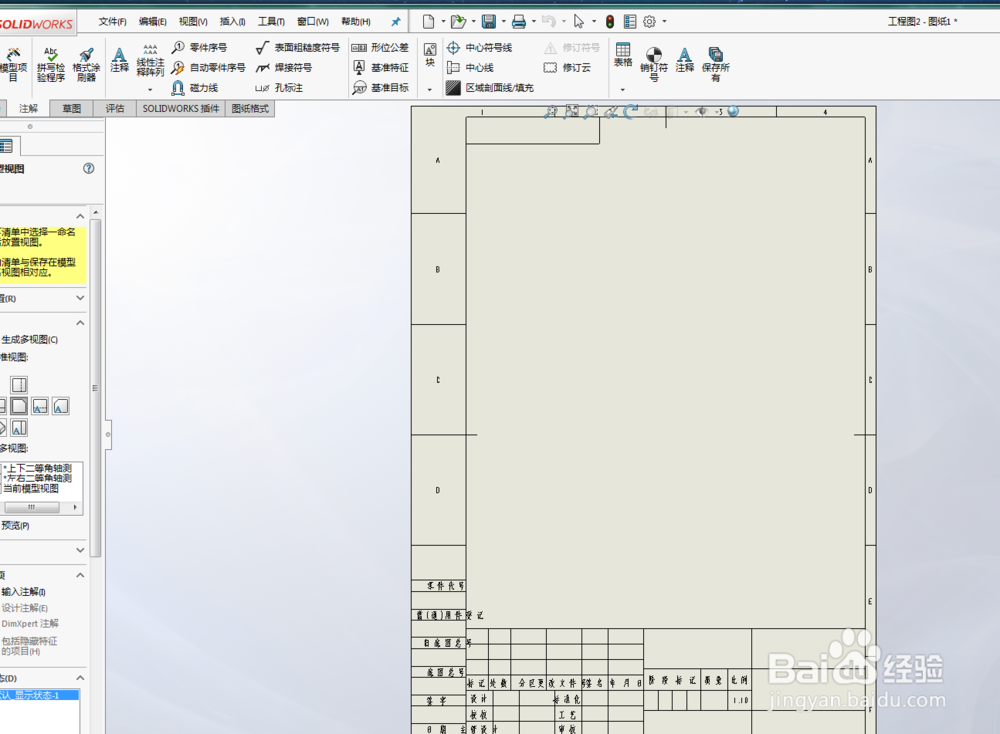Open the 视图(V) menu

(193, 22)
